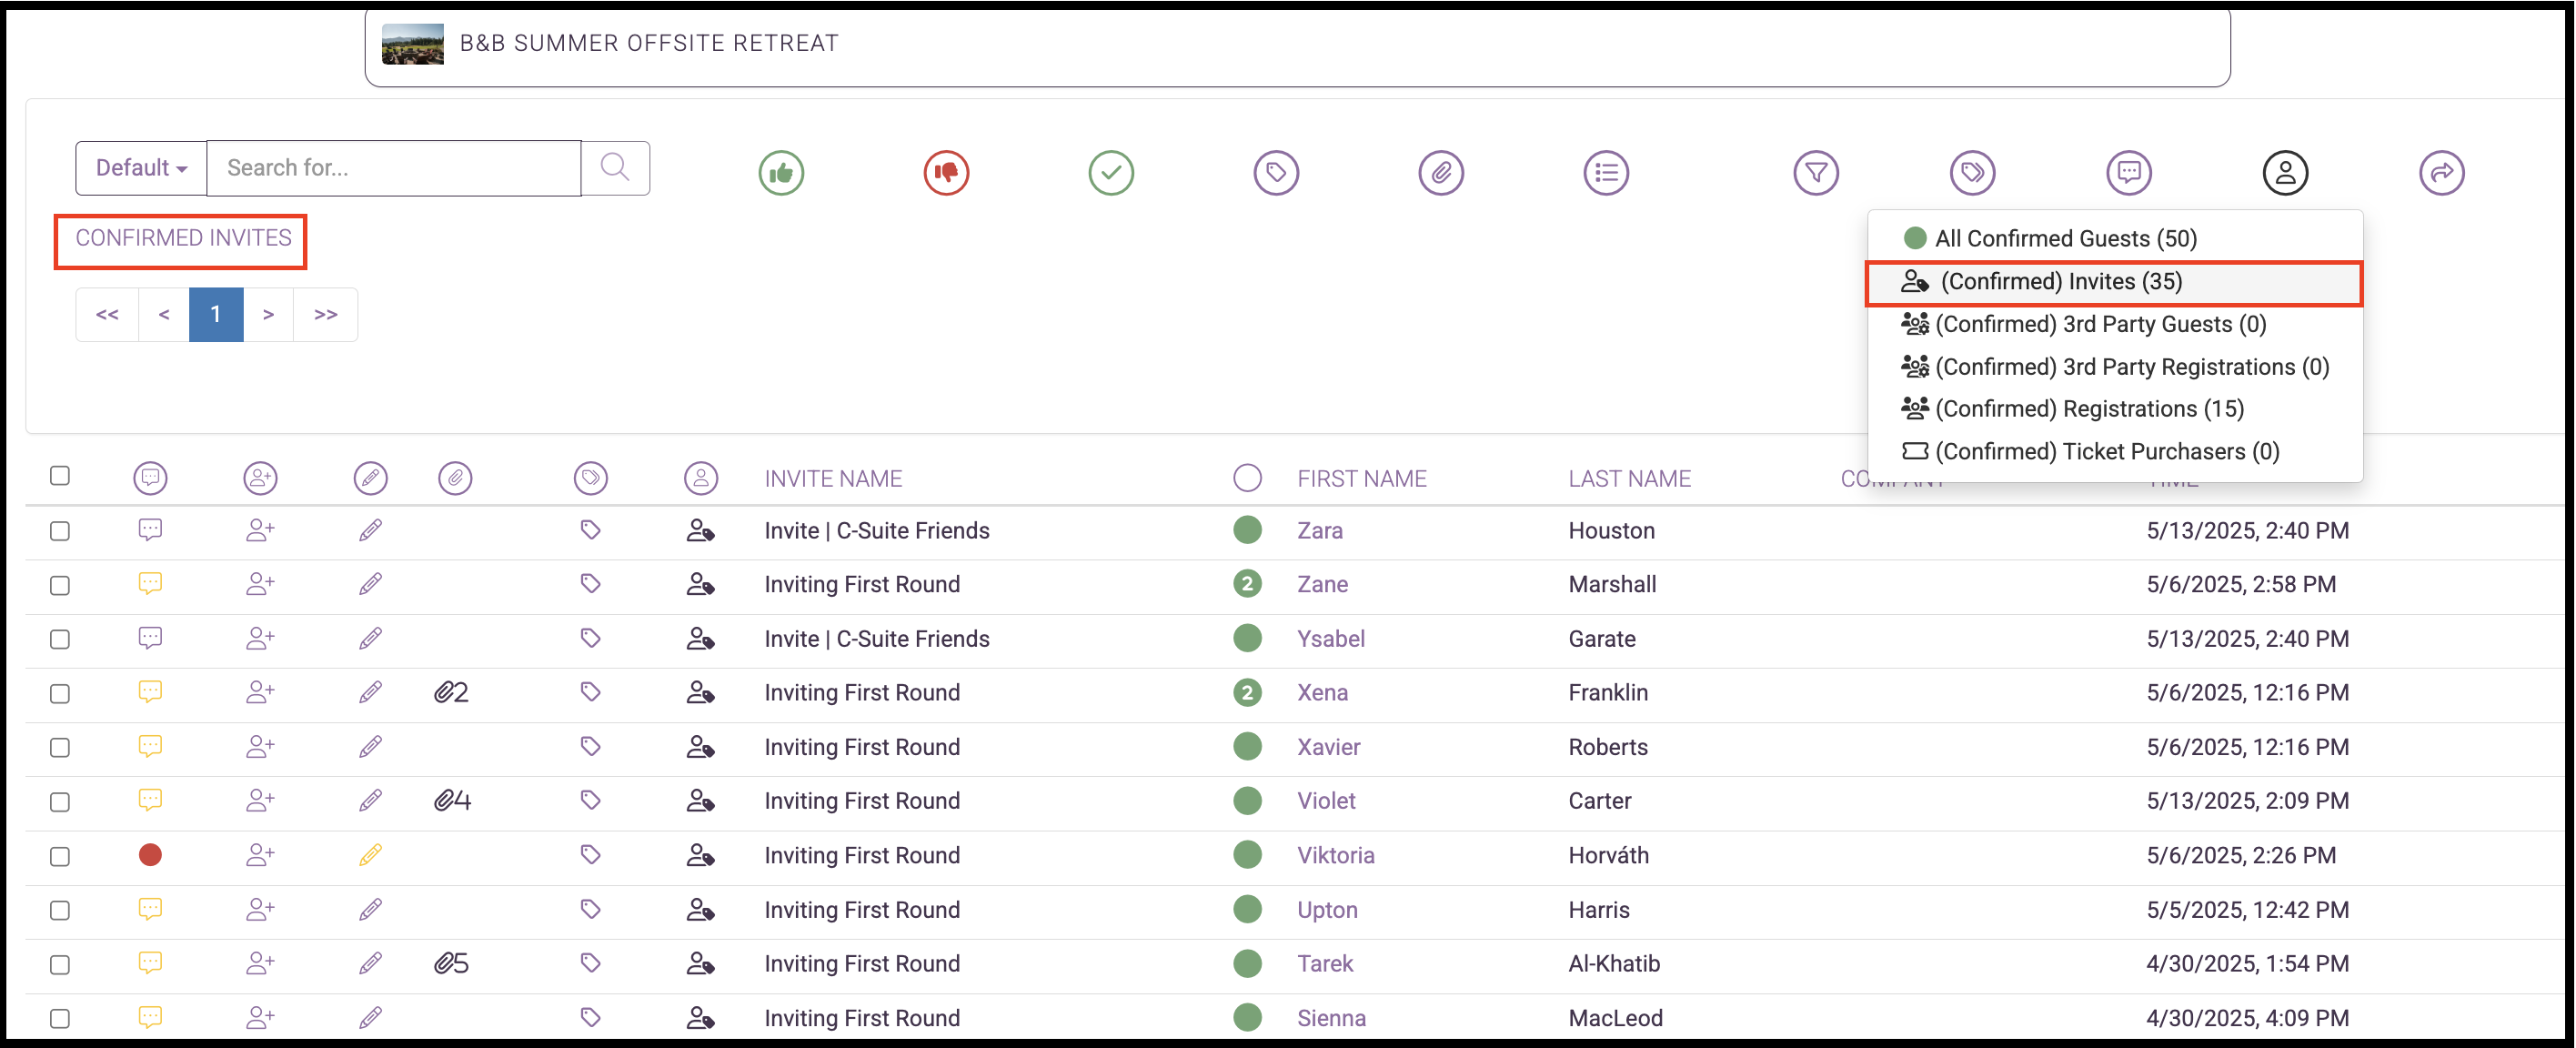Image resolution: width=2576 pixels, height=1048 pixels.
Task: Check the box for Xavier Roberts
Action: click(x=60, y=747)
